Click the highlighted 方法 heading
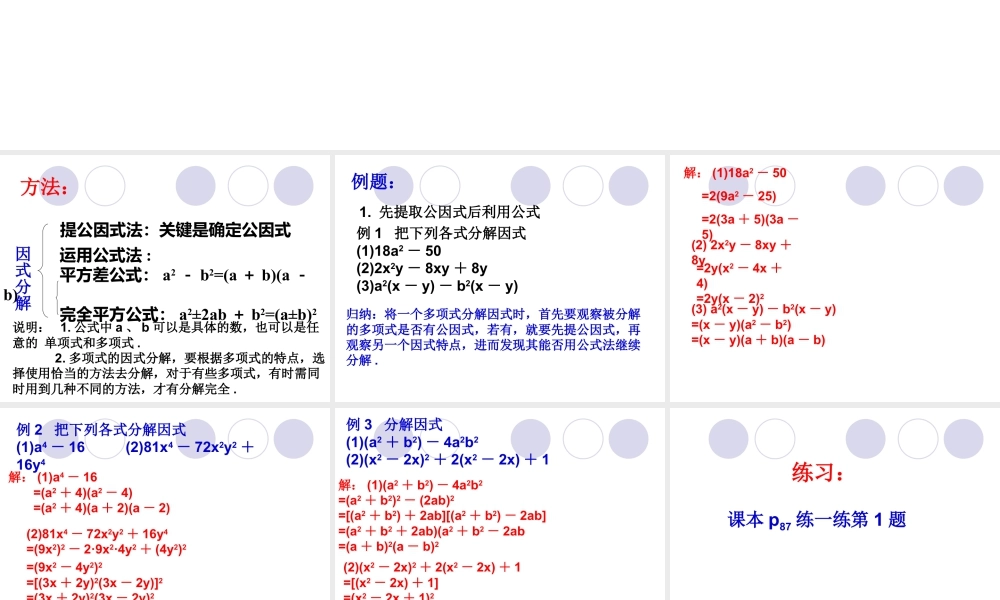Viewport: 1000px width, 600px height. pyautogui.click(x=42, y=185)
